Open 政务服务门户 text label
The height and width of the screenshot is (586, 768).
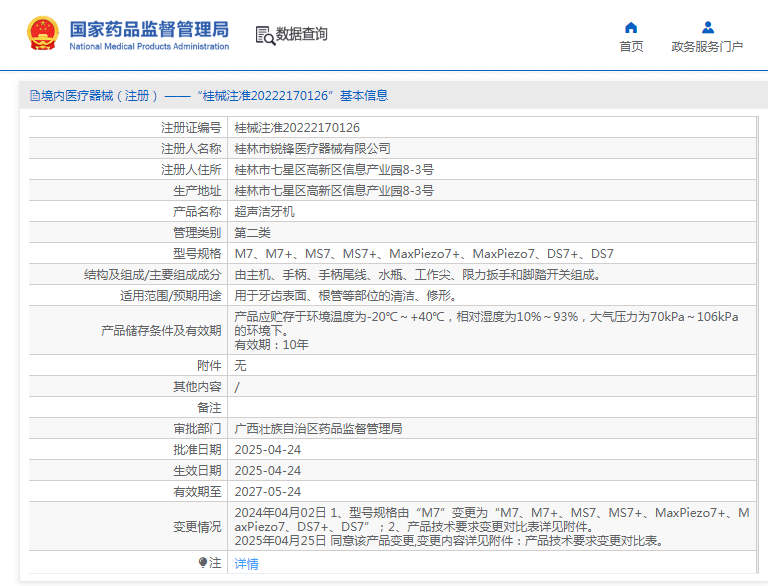[x=707, y=47]
